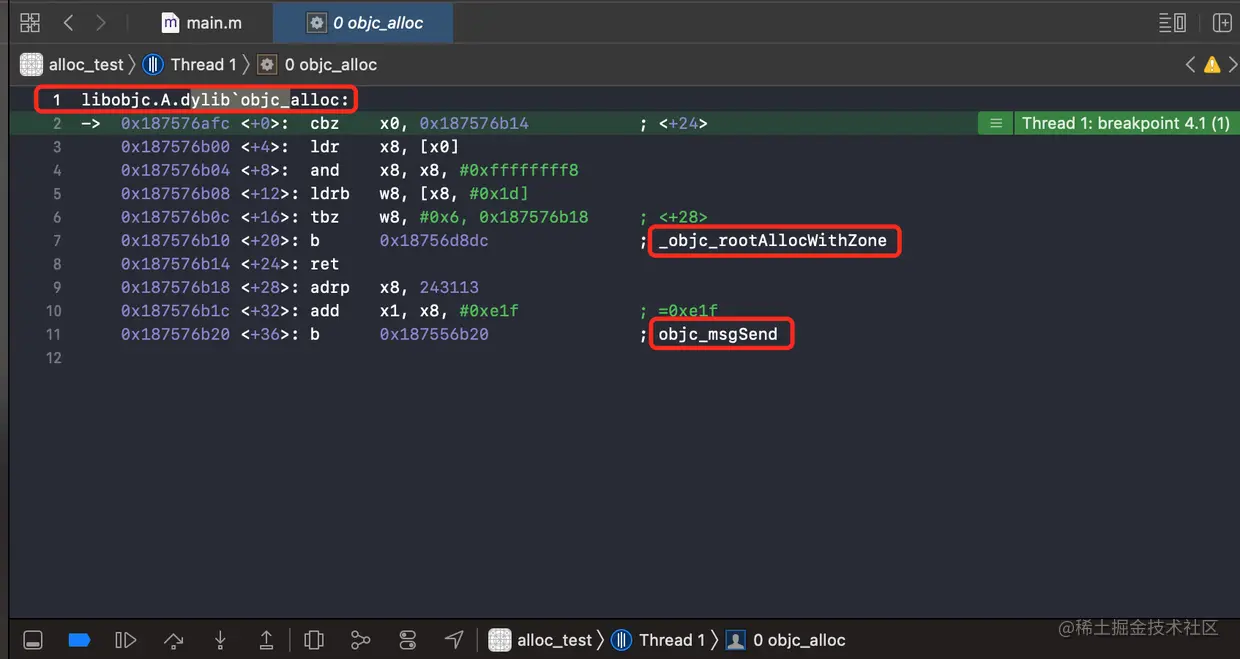Click line number 7 in the gutter
Viewport: 1240px width, 659px height.
click(x=57, y=241)
